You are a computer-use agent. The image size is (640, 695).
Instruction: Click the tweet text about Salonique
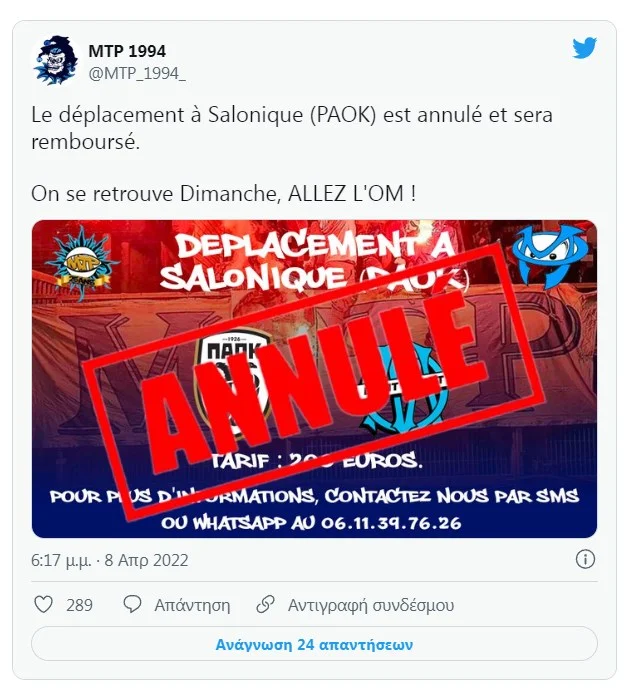point(292,128)
